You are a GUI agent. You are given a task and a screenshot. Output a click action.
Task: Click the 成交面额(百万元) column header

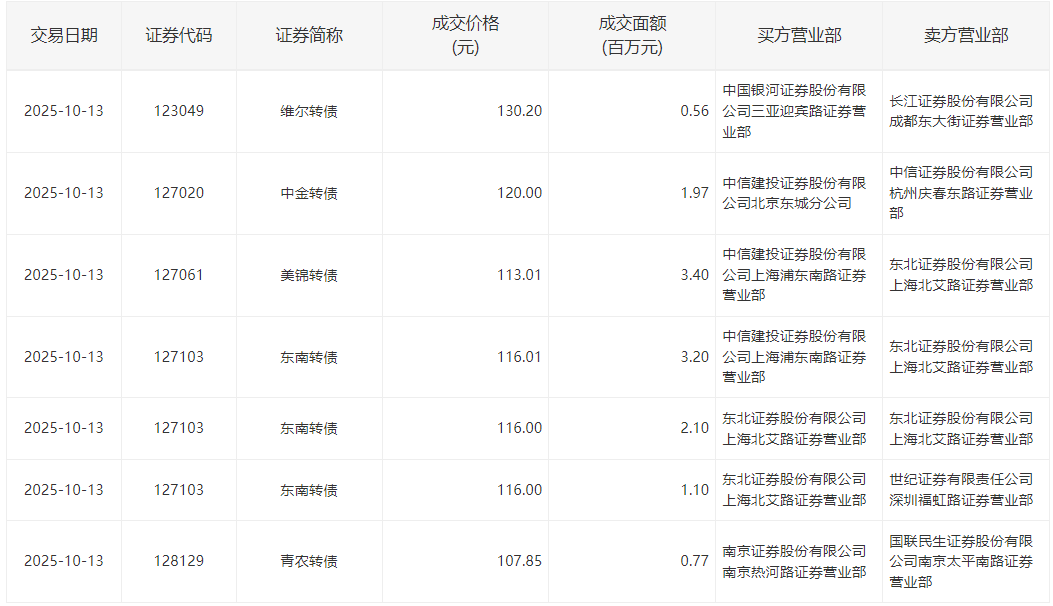632,36
